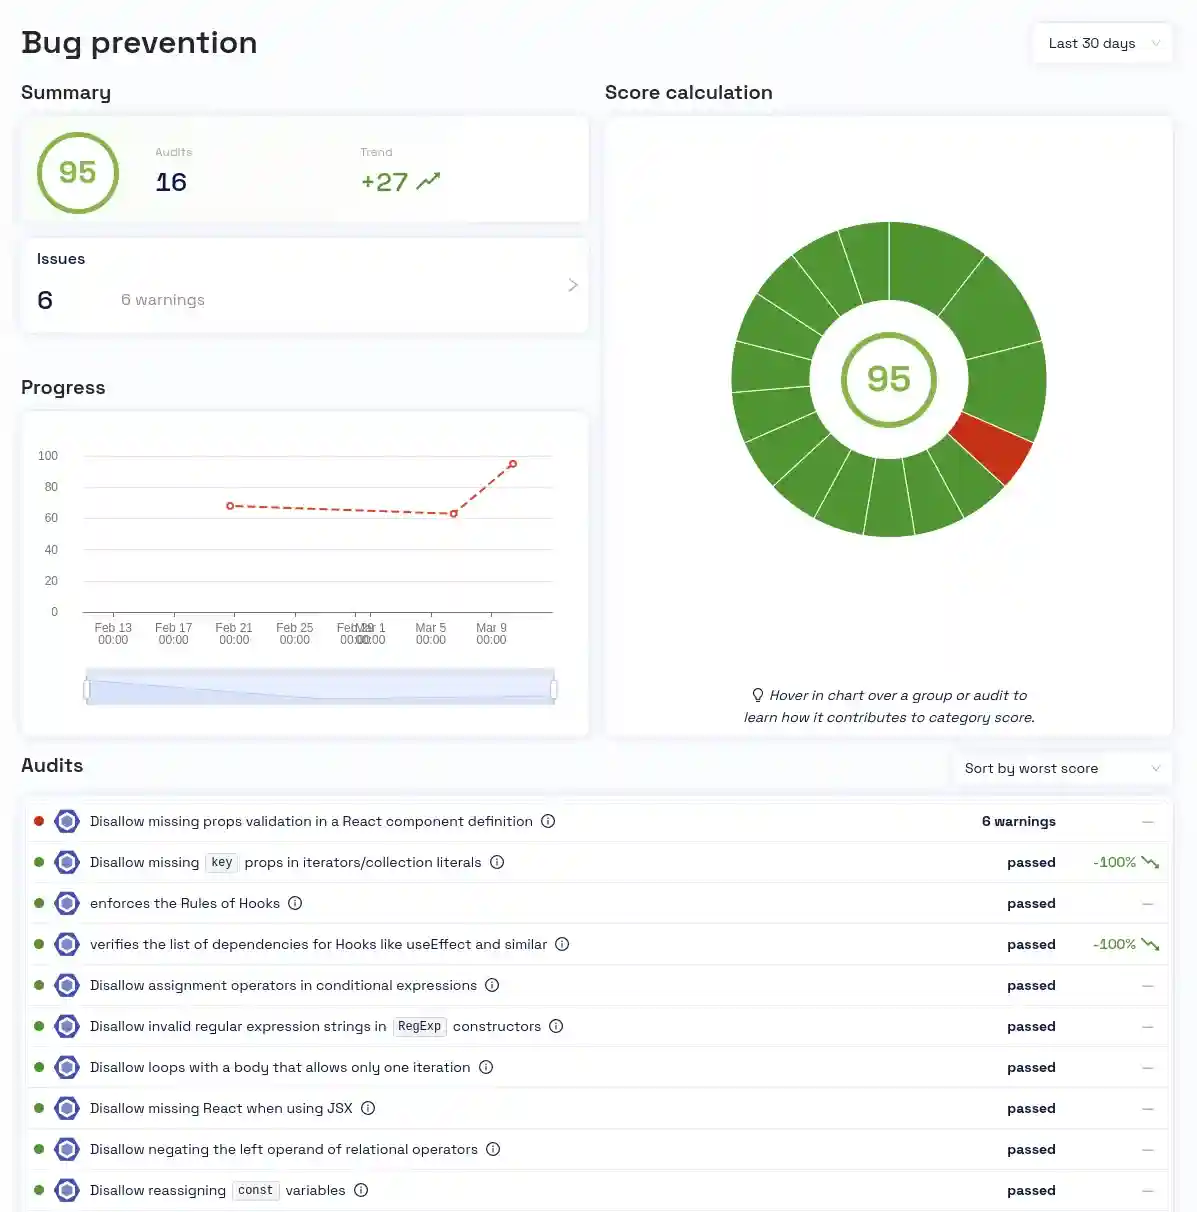Click ESLint icon in RegExp constructors row
Viewport: 1197px width, 1212px height.
point(67,1026)
